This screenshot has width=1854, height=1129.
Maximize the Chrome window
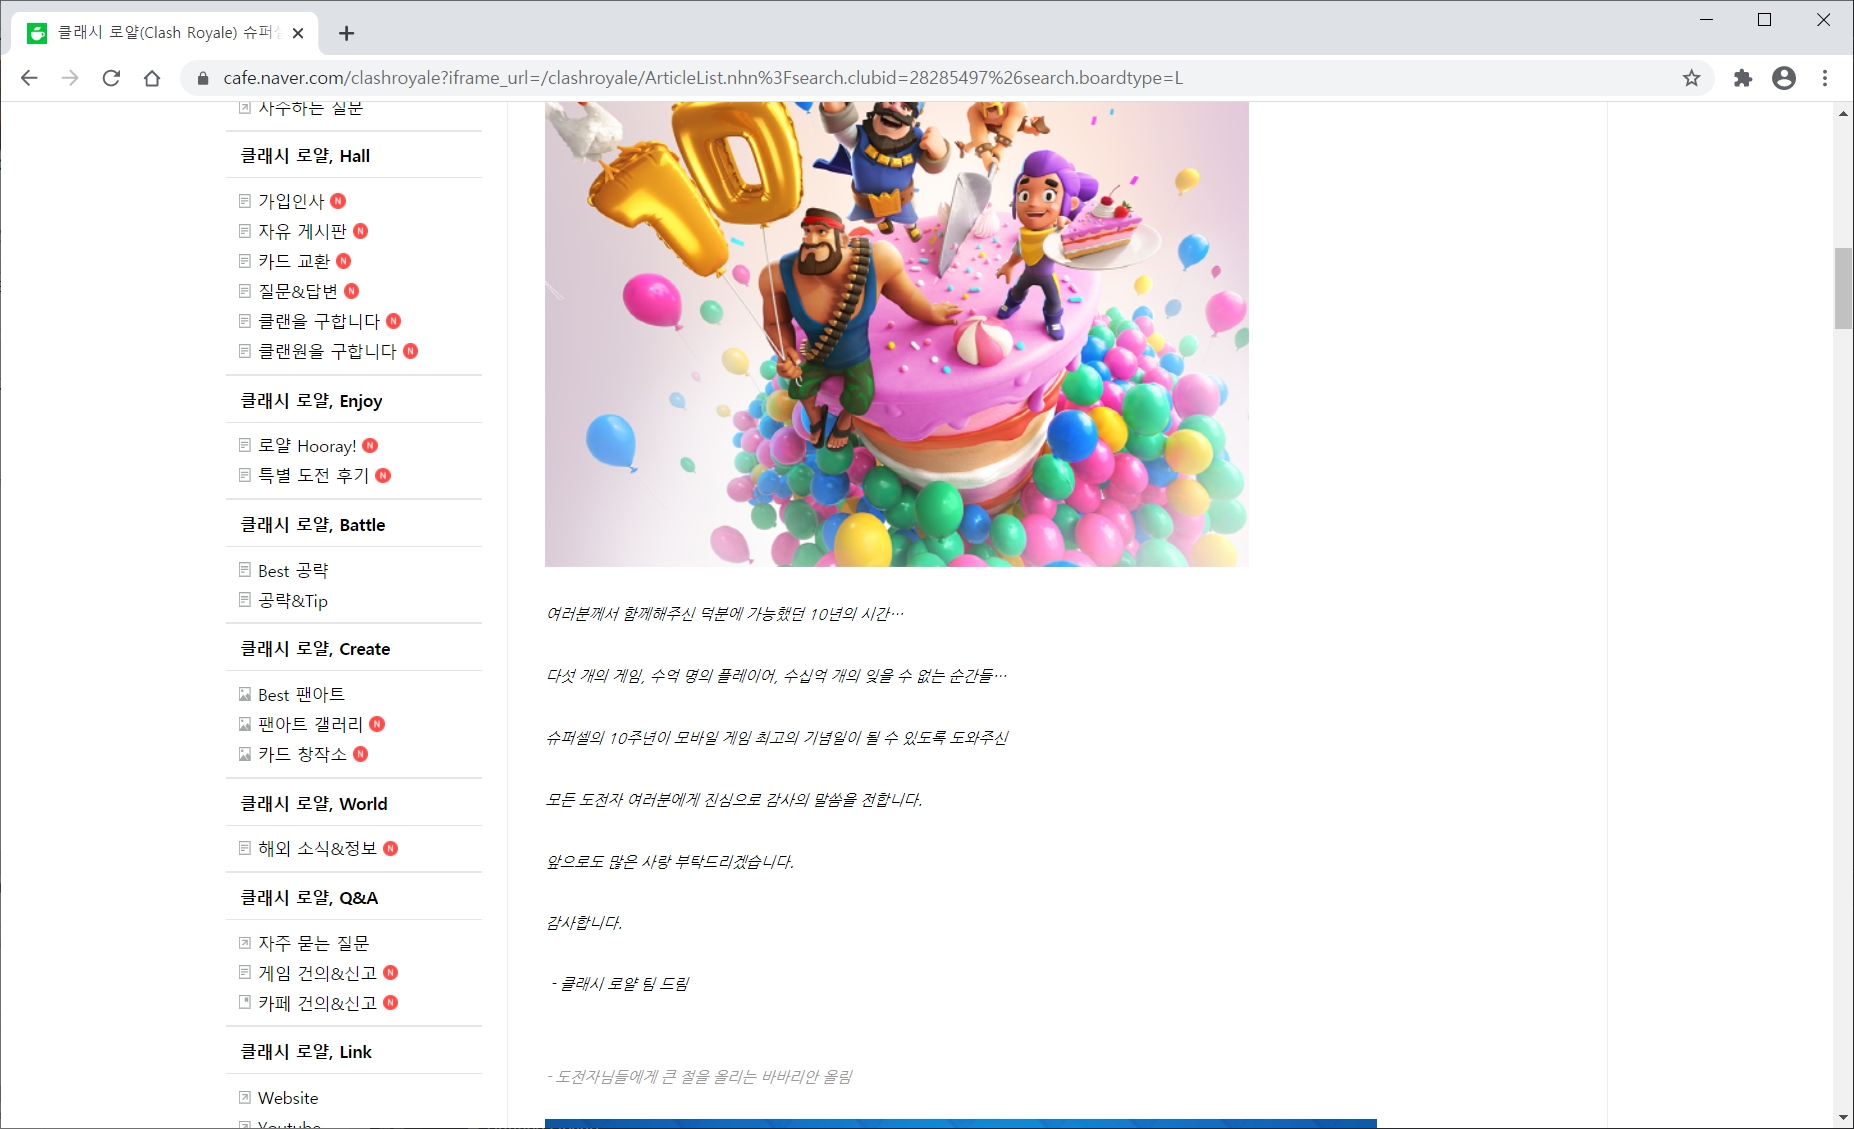click(x=1765, y=20)
